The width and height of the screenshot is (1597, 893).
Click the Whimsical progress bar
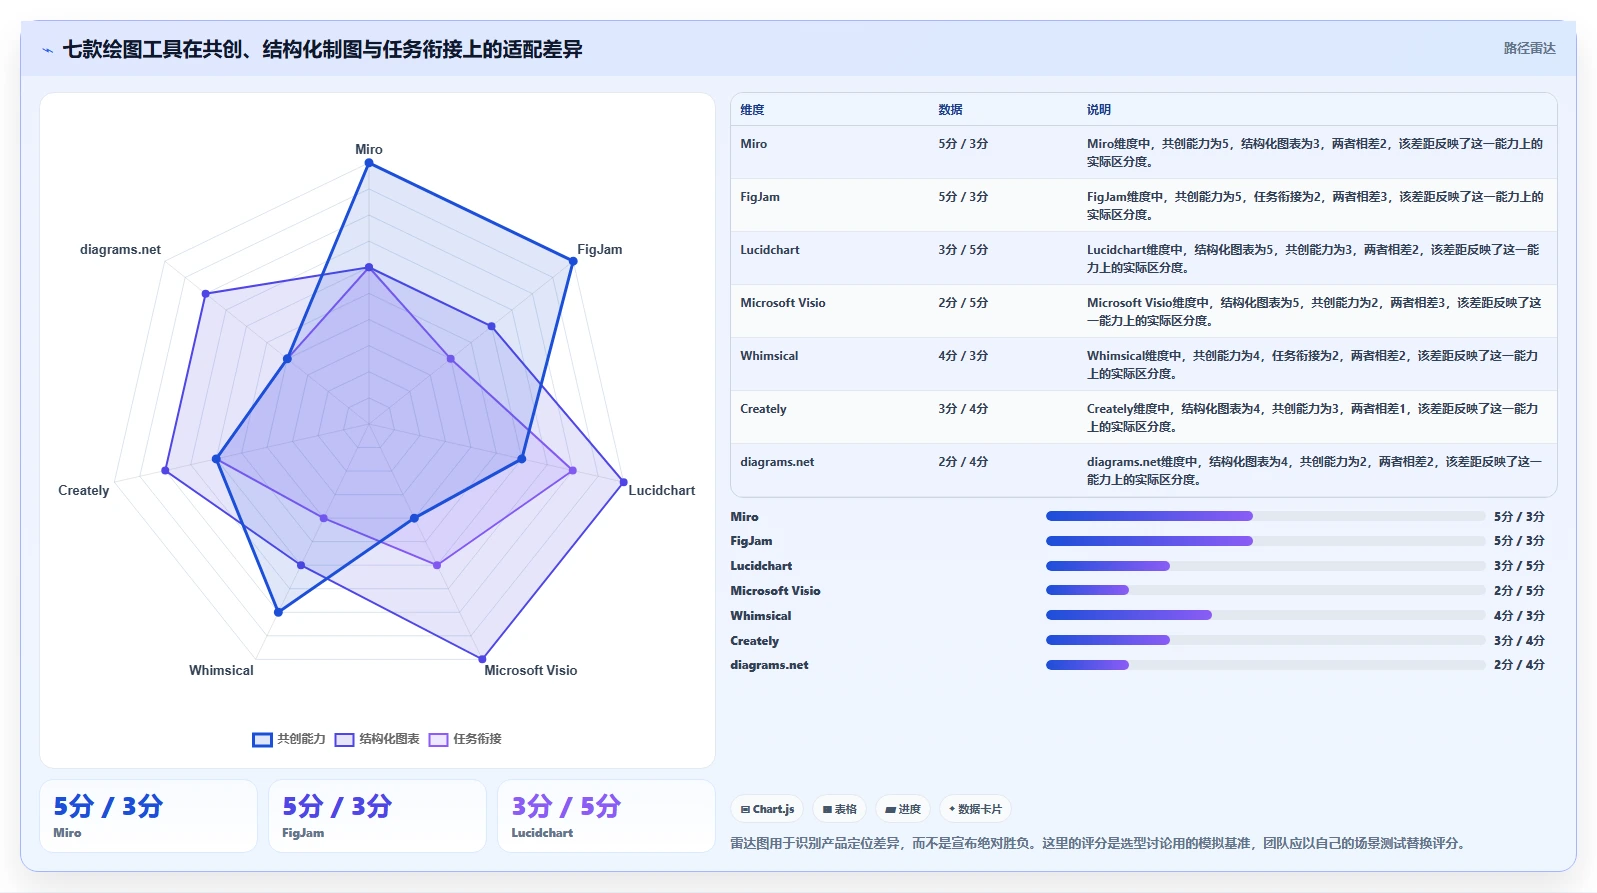(1265, 615)
